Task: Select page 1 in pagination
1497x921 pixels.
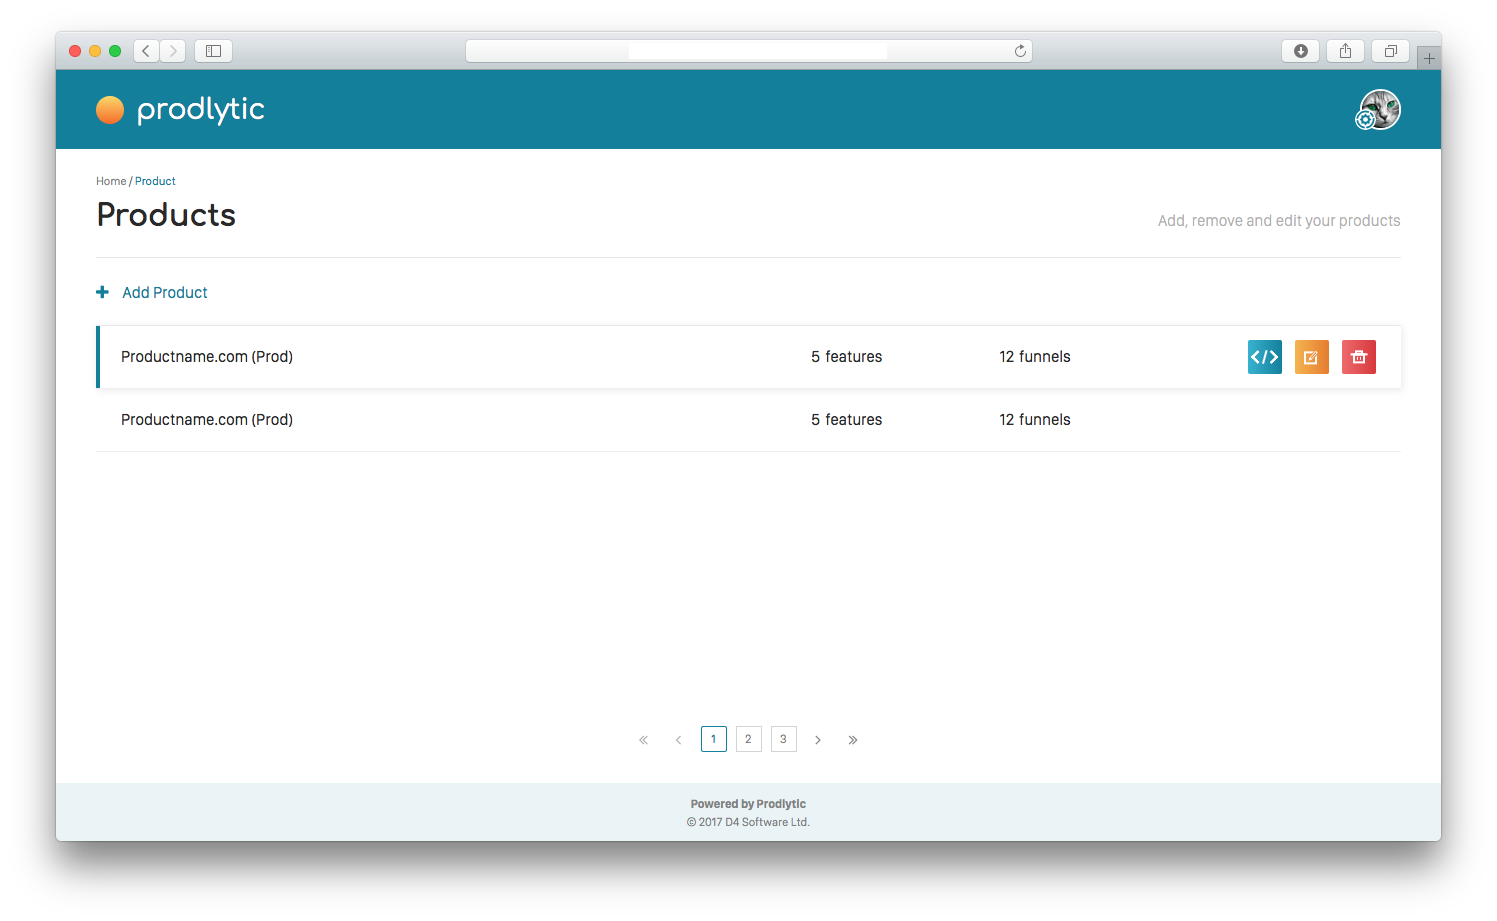Action: click(714, 739)
